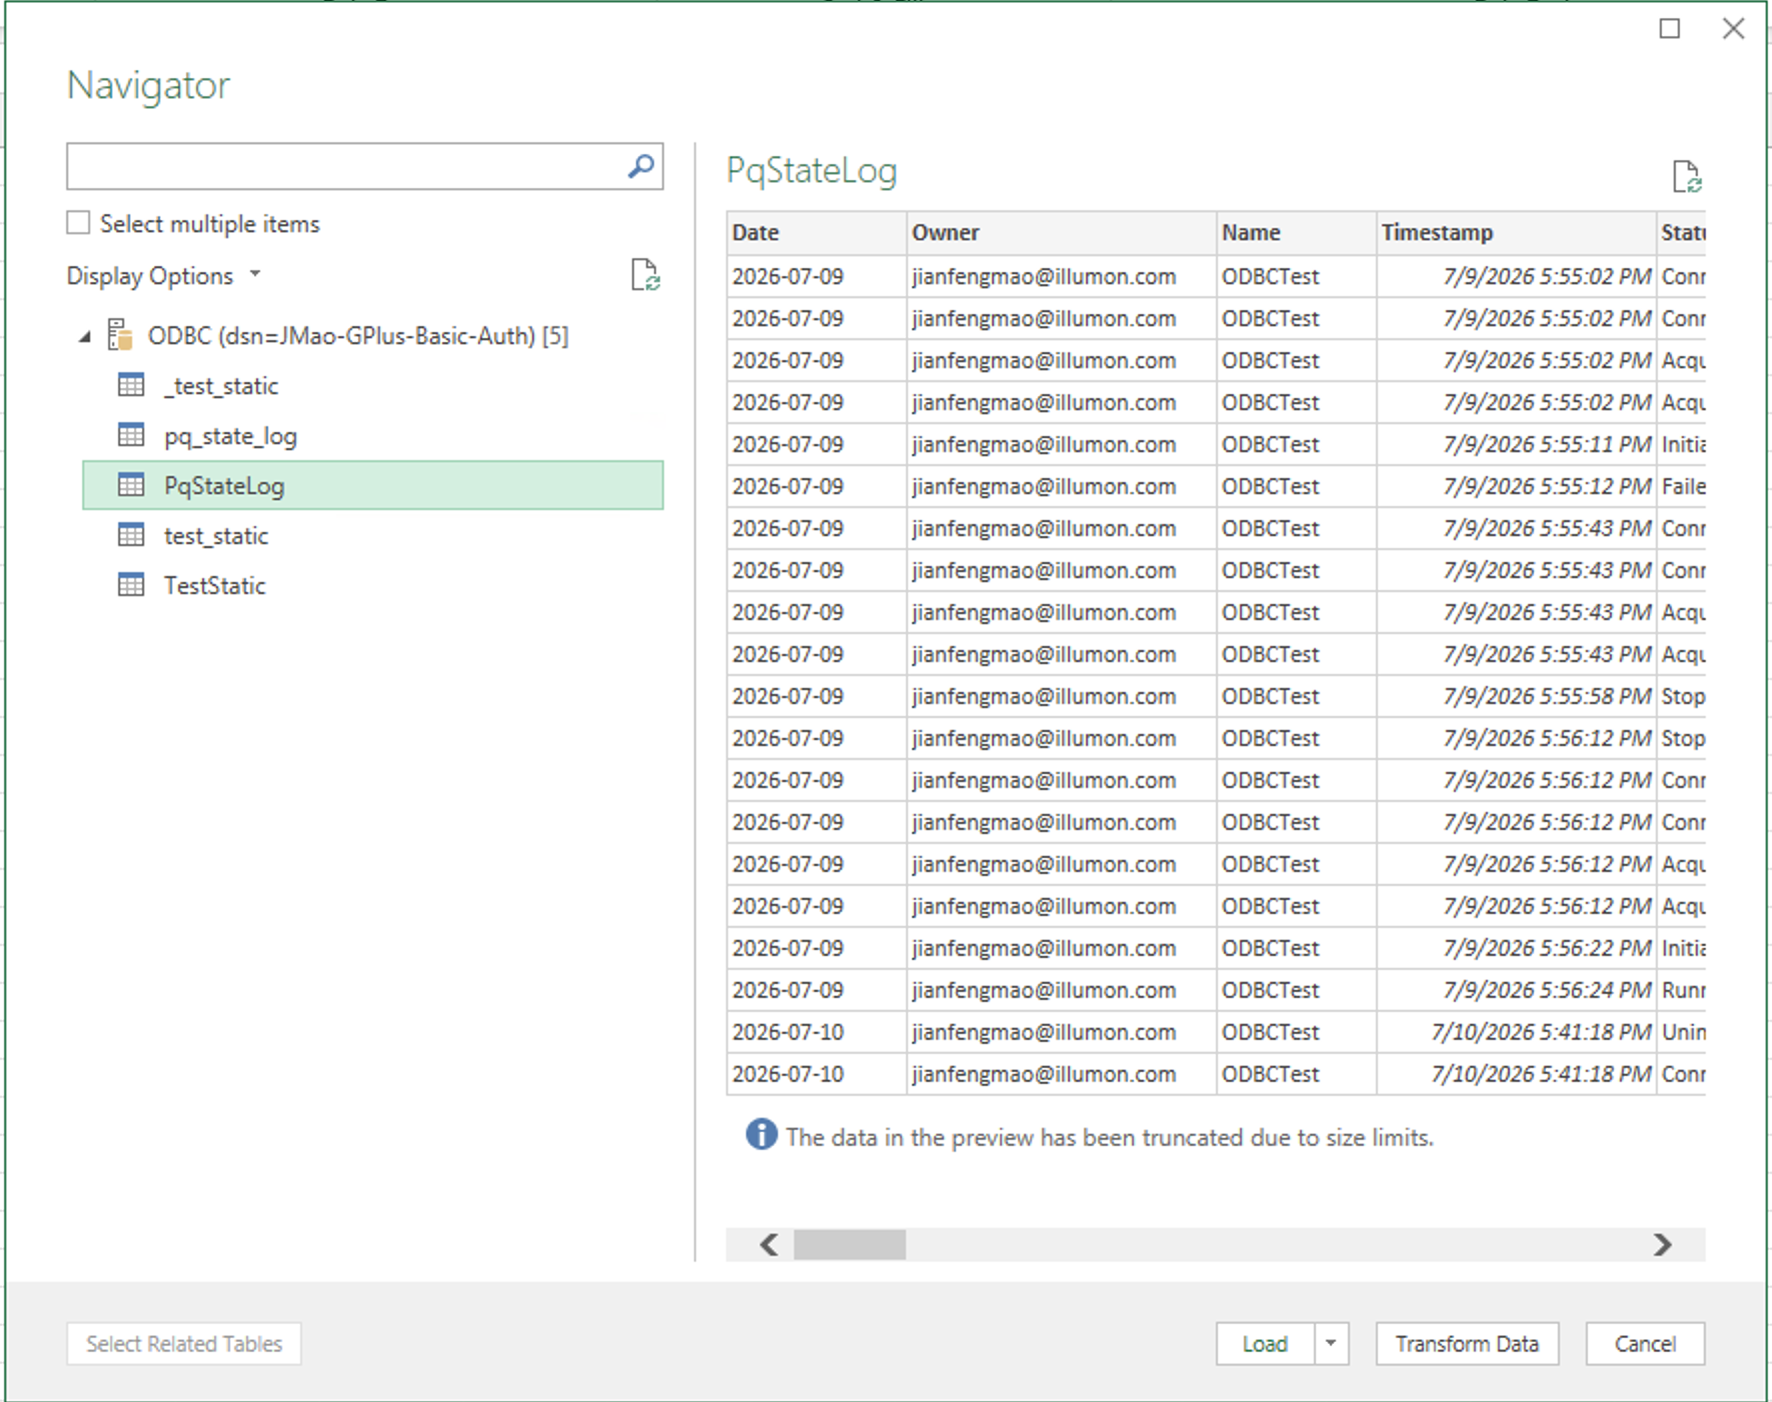The height and width of the screenshot is (1402, 1772).
Task: Click the 7/9/2026 5:56:24 PM timestamp cell
Action: pos(1517,990)
